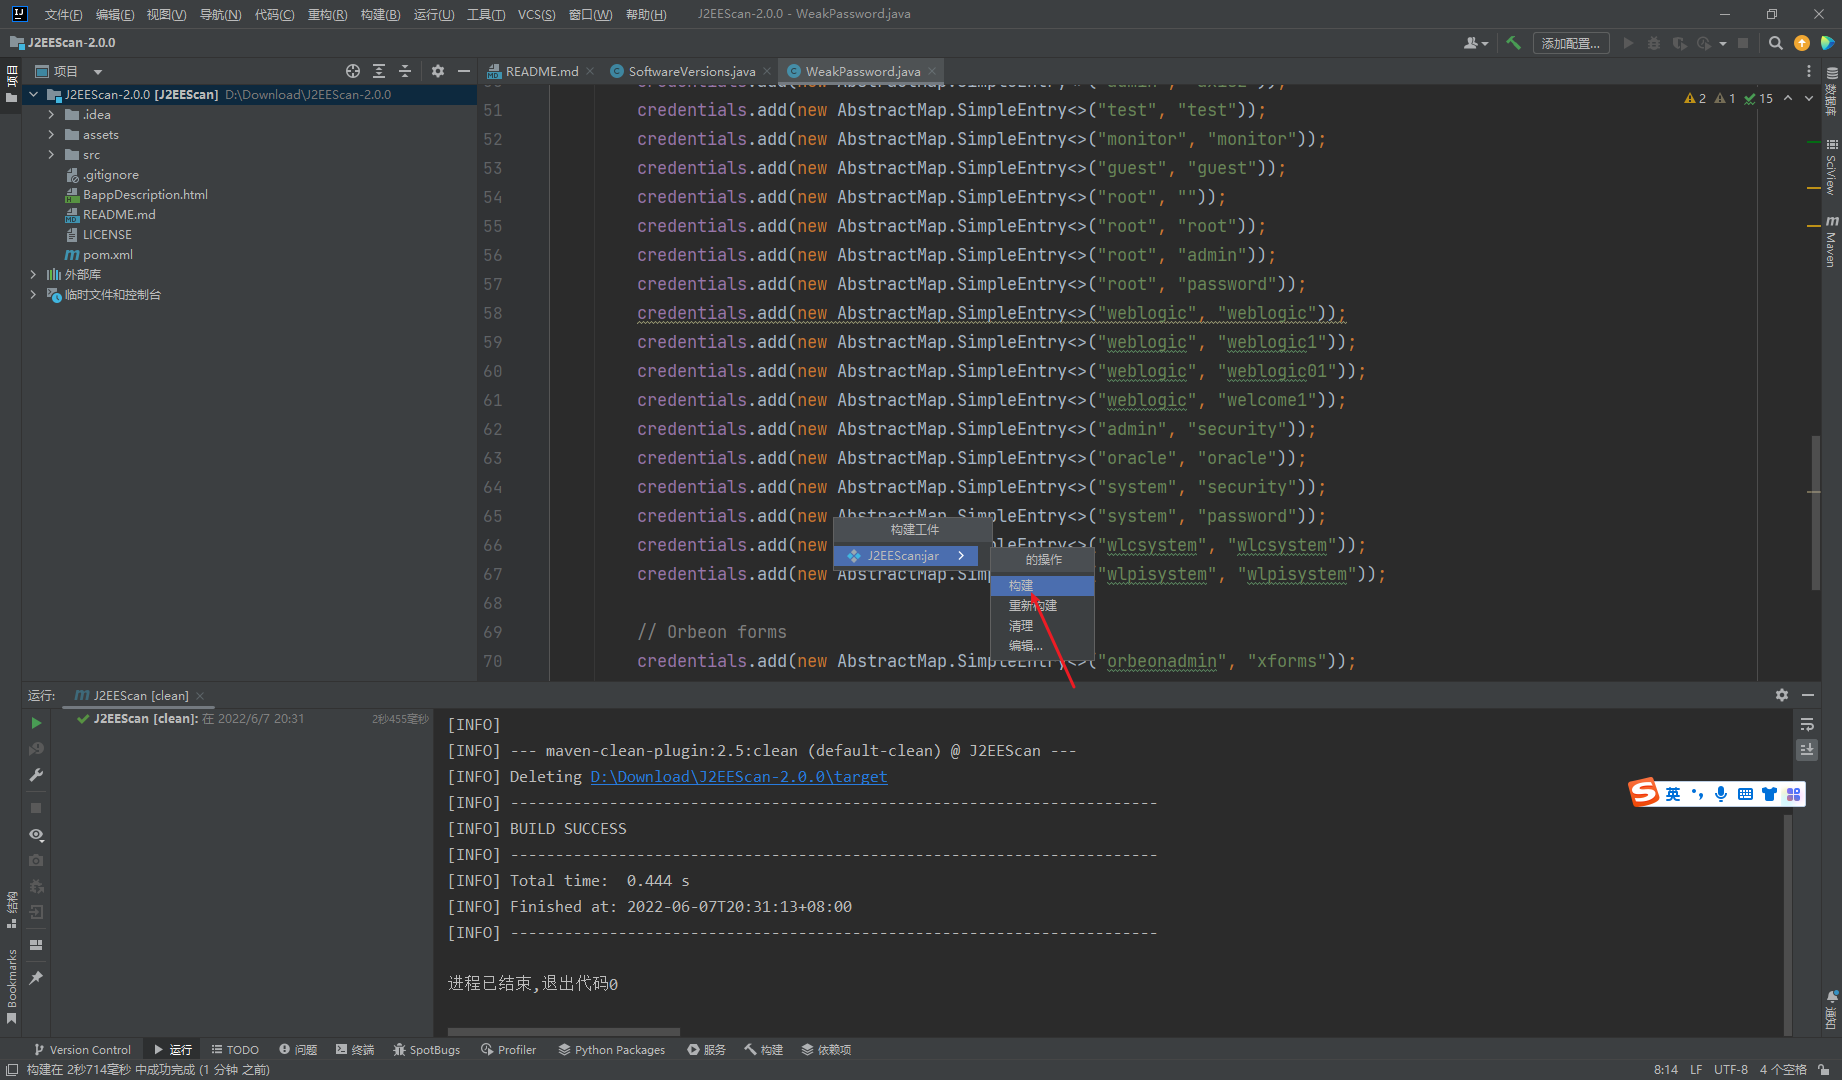The height and width of the screenshot is (1080, 1842).
Task: Open the Bookmarks side panel
Action: [x=12, y=986]
